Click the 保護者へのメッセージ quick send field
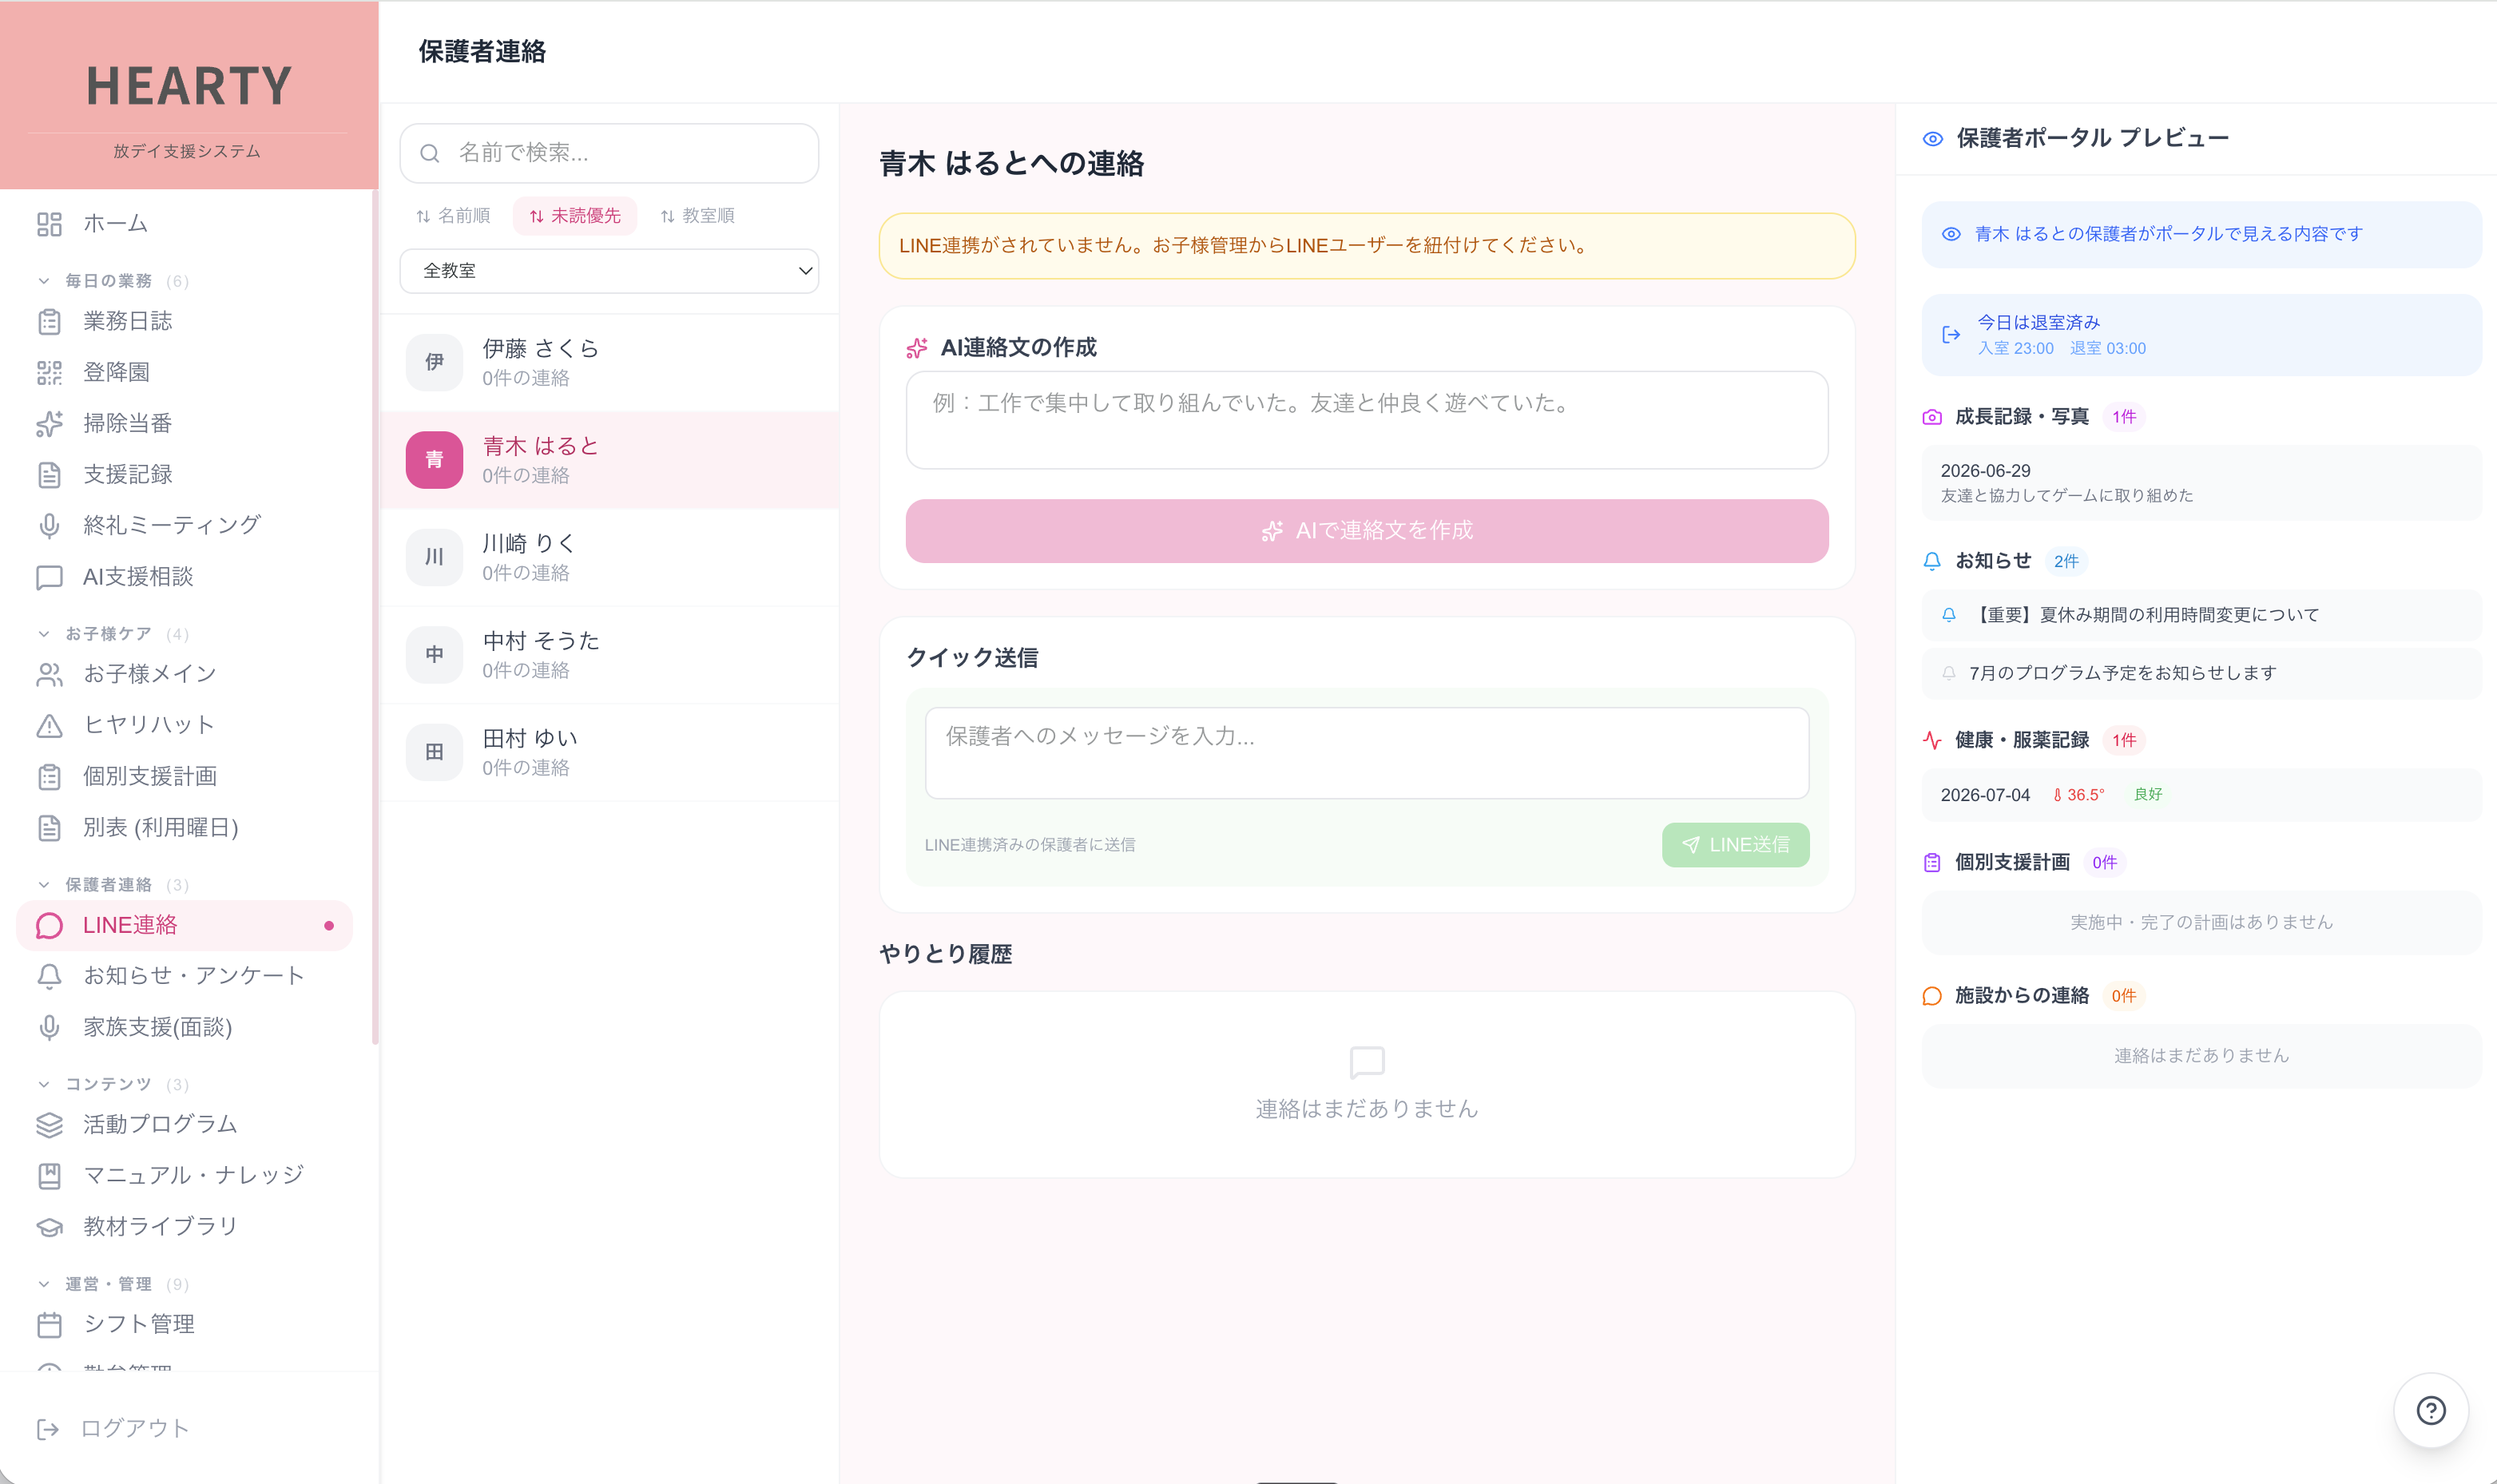 tap(1366, 753)
